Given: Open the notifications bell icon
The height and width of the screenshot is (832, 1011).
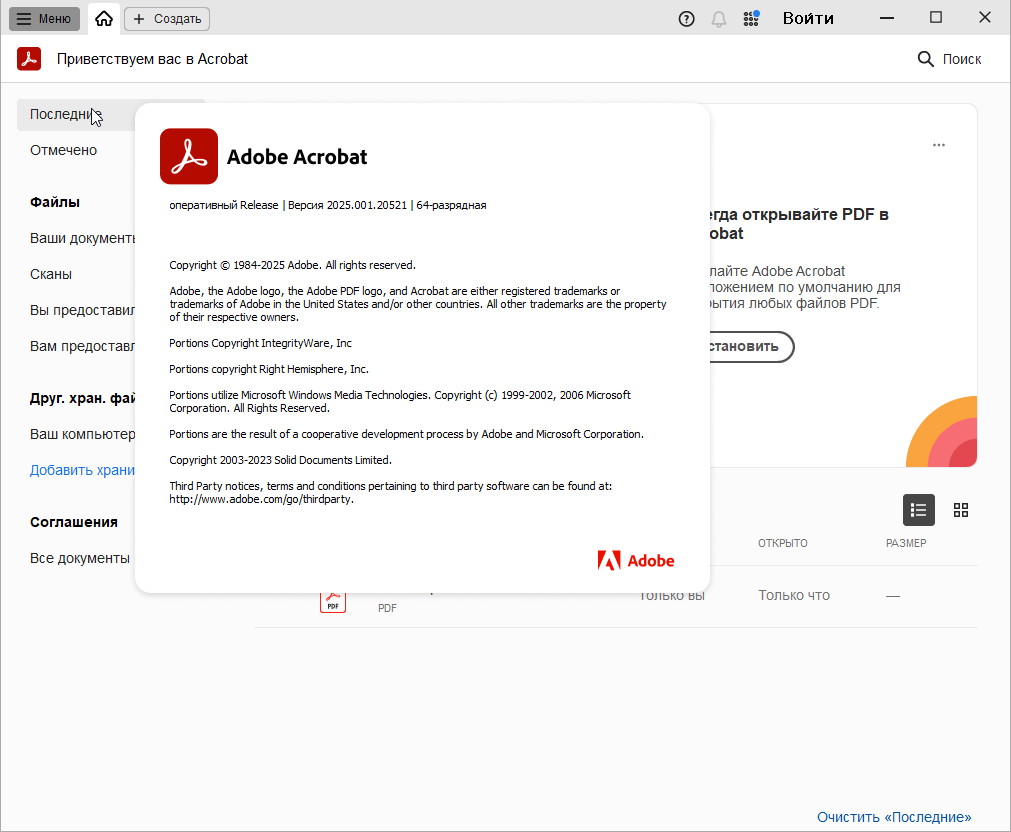Looking at the screenshot, I should [x=719, y=19].
